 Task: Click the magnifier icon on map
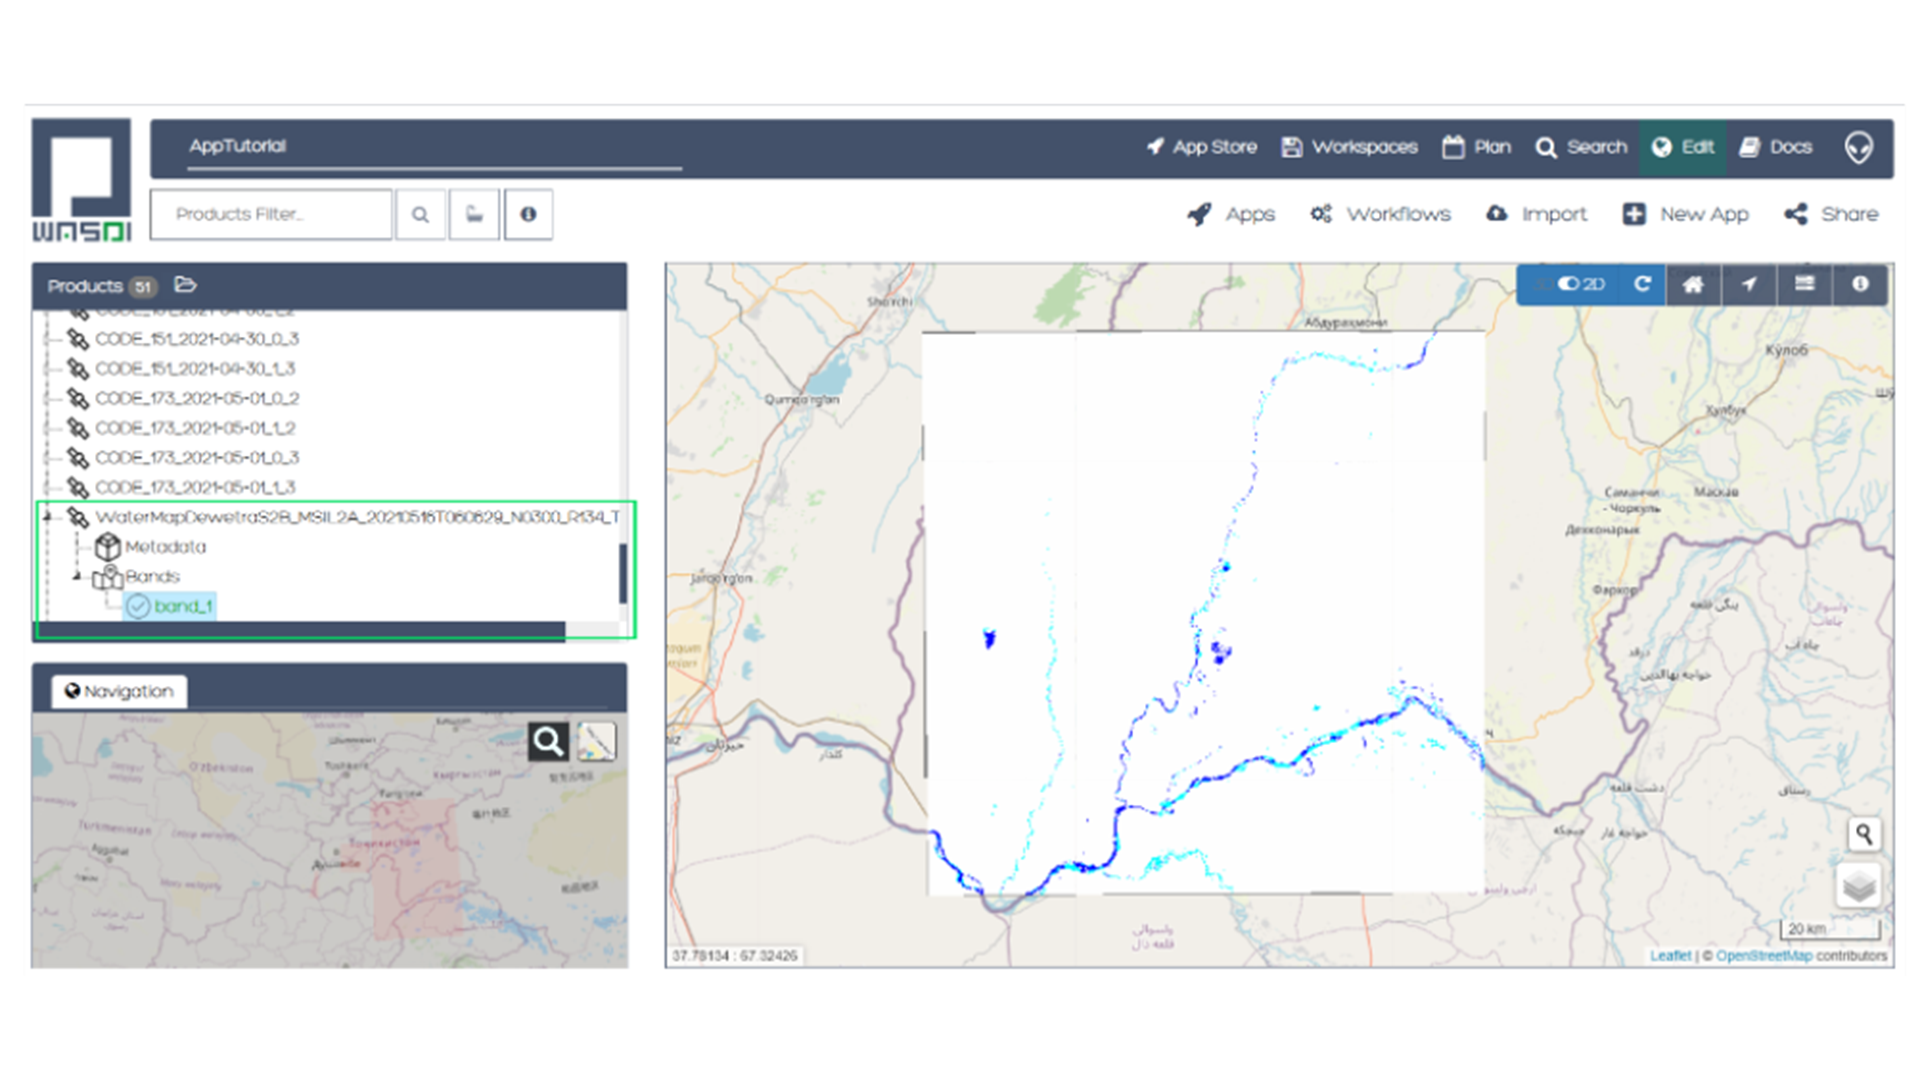[x=1864, y=833]
